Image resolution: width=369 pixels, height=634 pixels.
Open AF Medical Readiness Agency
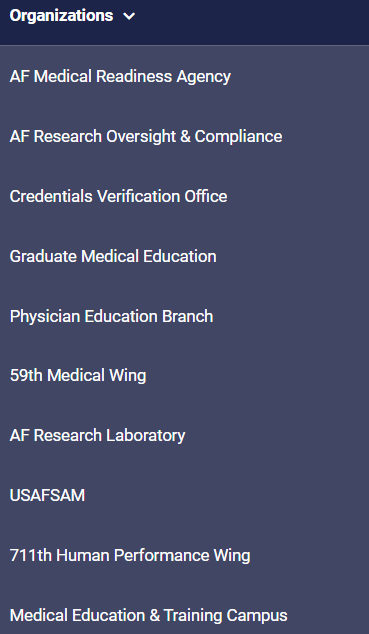click(x=120, y=76)
